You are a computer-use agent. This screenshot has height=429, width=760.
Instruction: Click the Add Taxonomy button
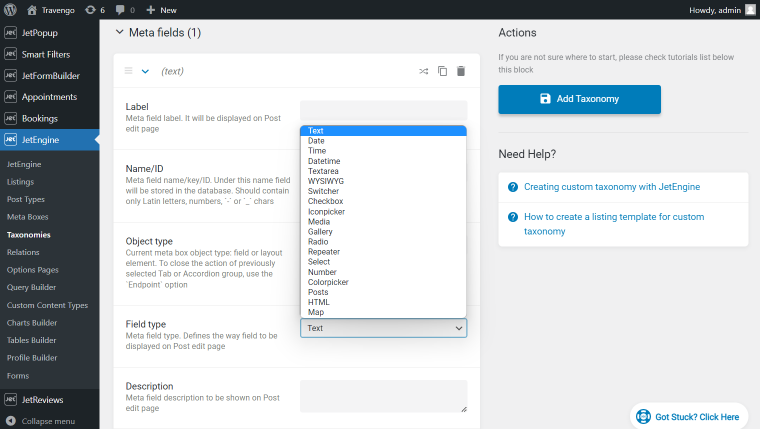click(x=579, y=99)
